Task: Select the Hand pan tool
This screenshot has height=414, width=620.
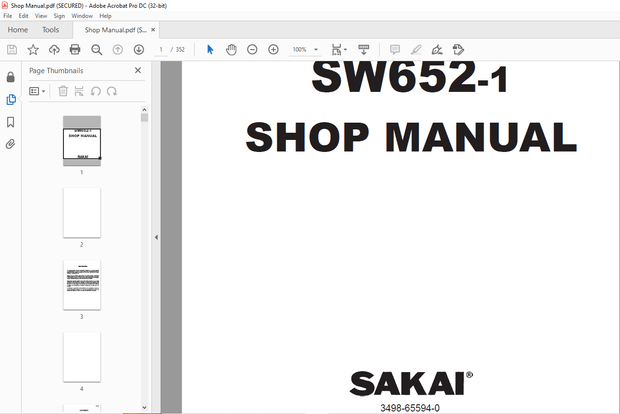Action: tap(231, 49)
